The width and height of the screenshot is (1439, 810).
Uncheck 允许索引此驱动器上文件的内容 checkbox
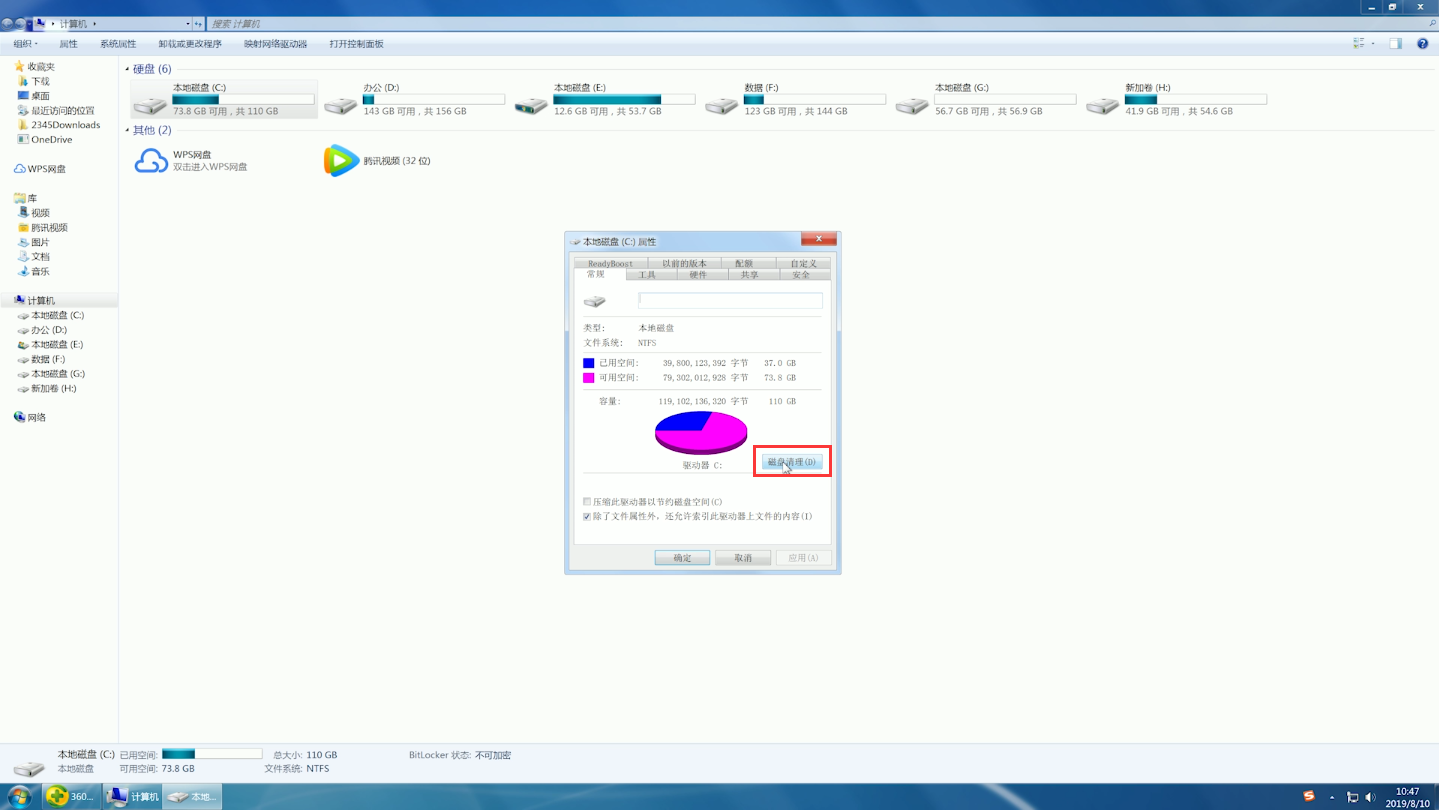[x=587, y=516]
